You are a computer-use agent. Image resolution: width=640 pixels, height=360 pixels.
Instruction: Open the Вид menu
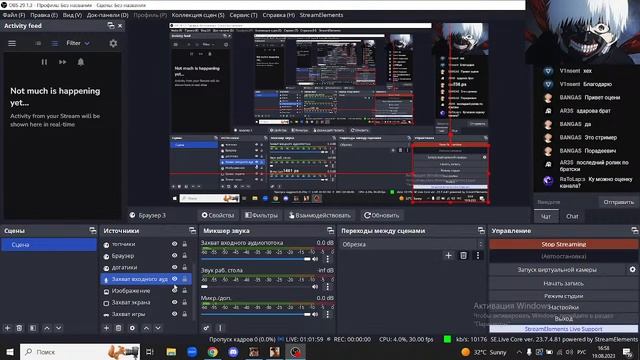(72, 15)
